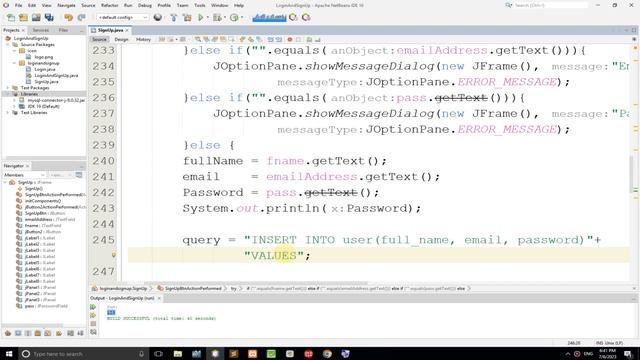
Task: Switch to the Services tab
Action: coord(40,30)
